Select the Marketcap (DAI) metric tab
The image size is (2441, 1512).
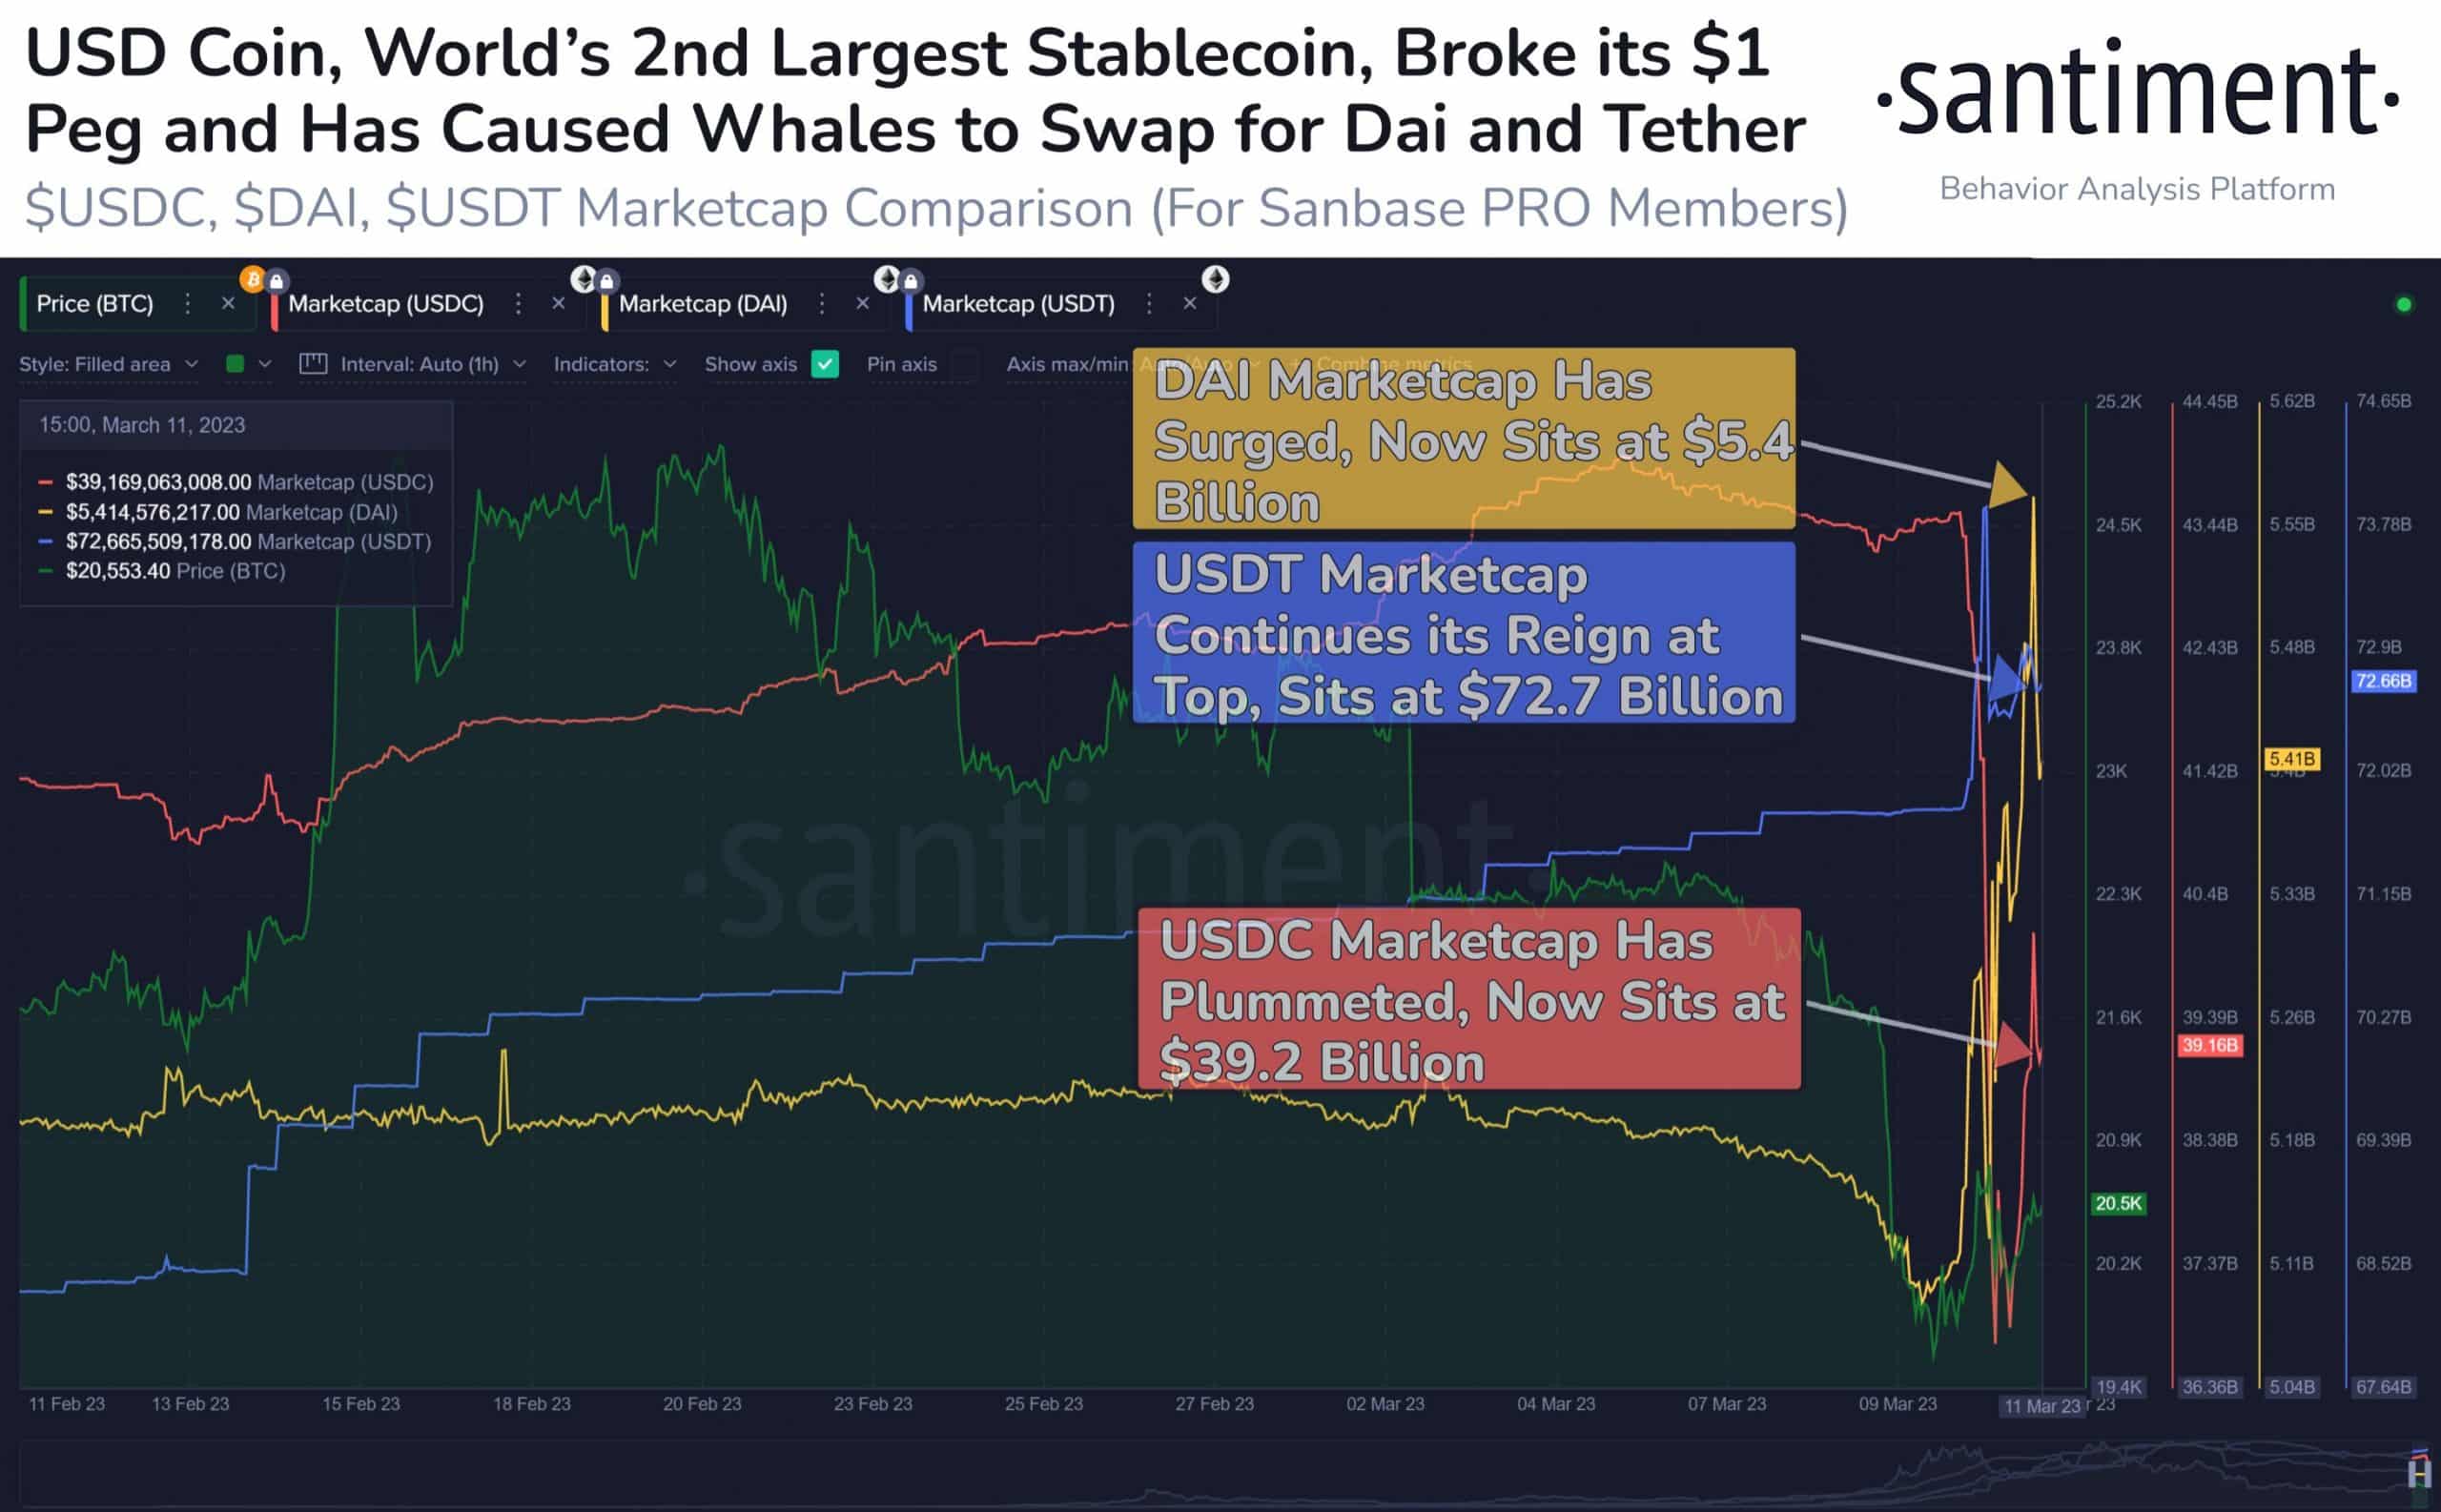click(x=702, y=304)
